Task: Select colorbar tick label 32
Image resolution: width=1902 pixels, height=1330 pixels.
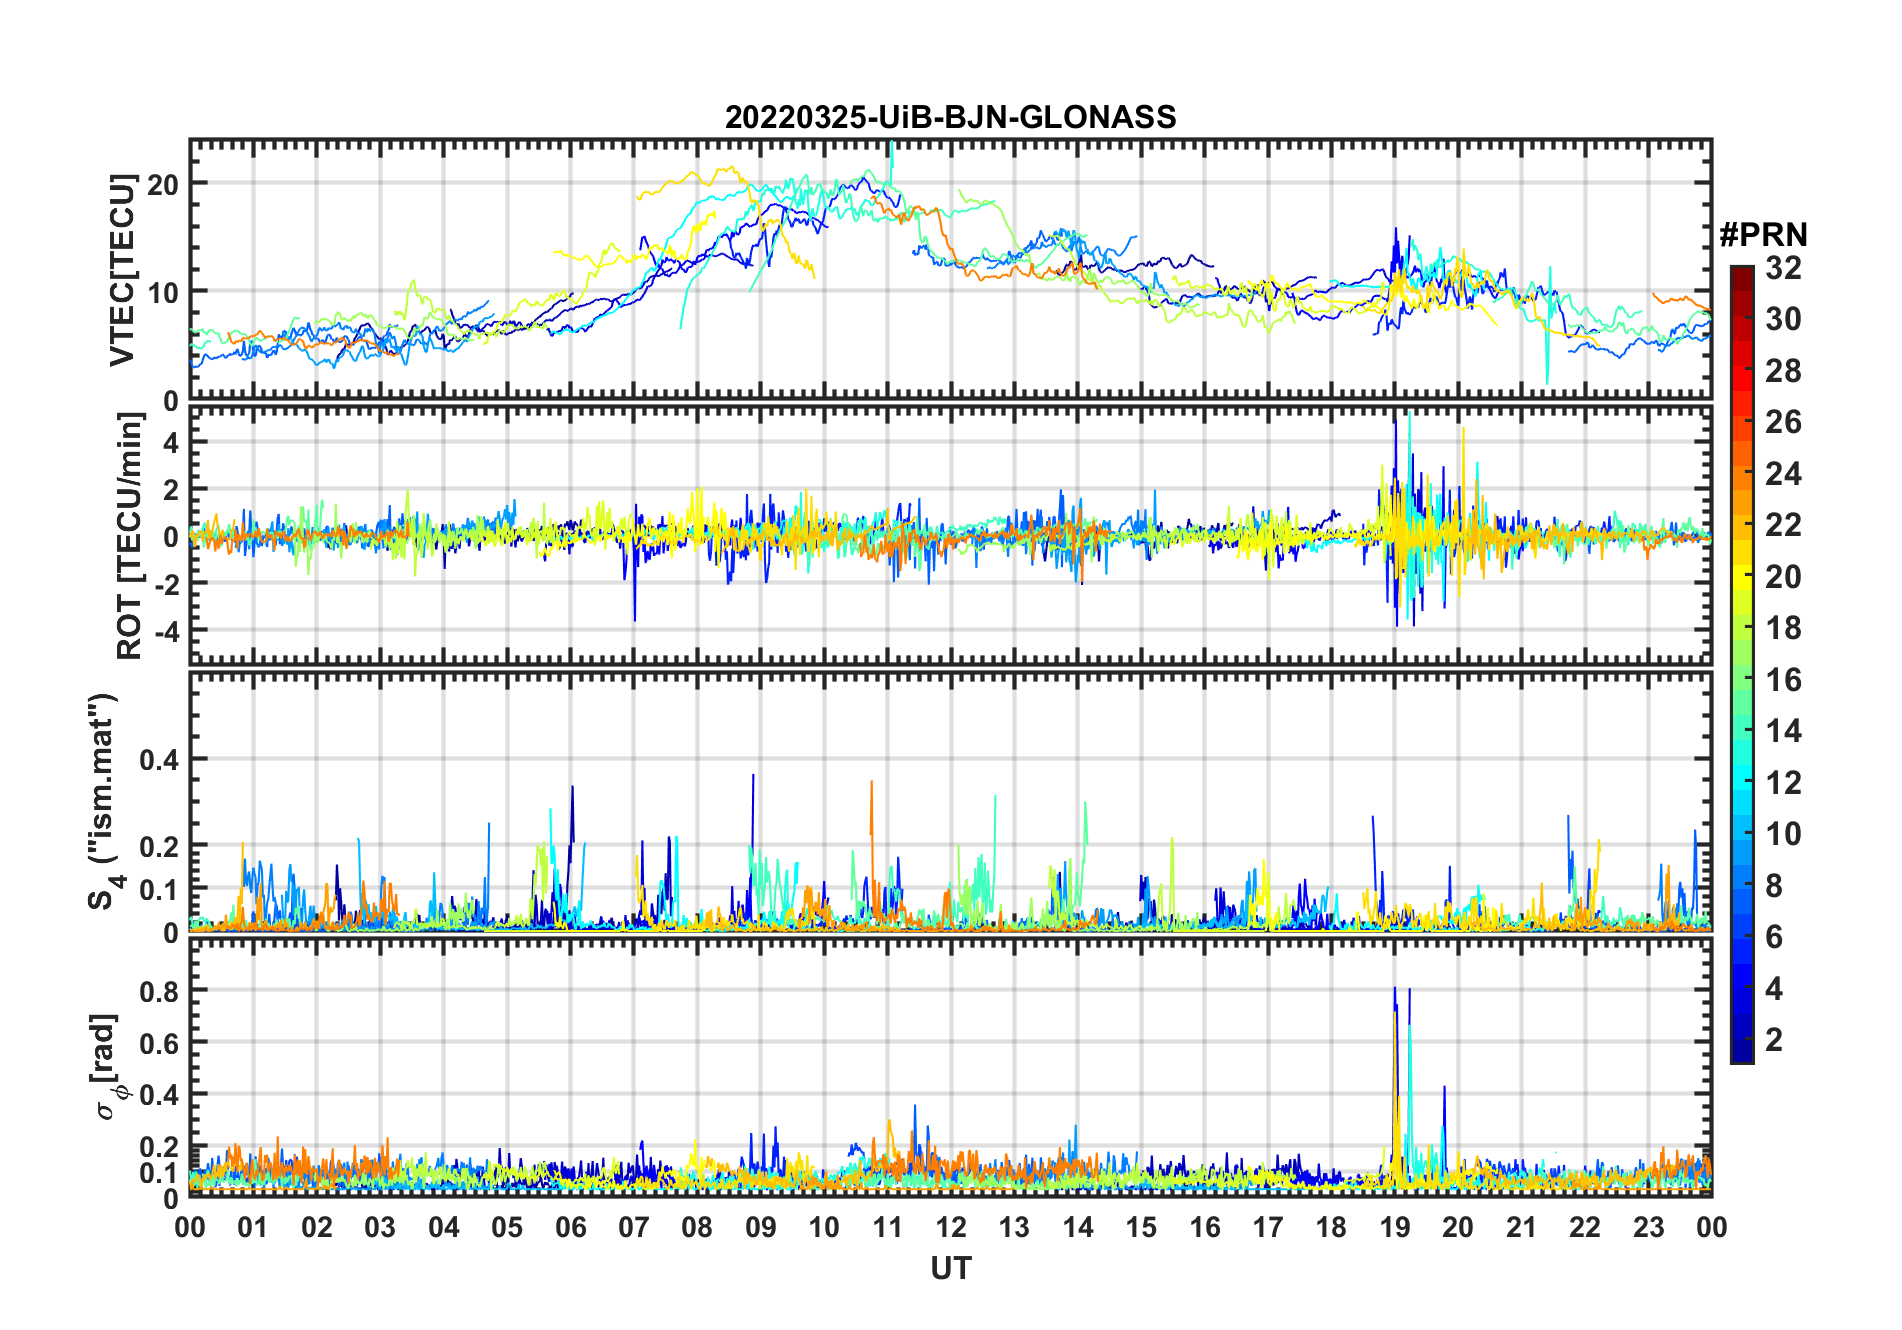Action: coord(1783,267)
